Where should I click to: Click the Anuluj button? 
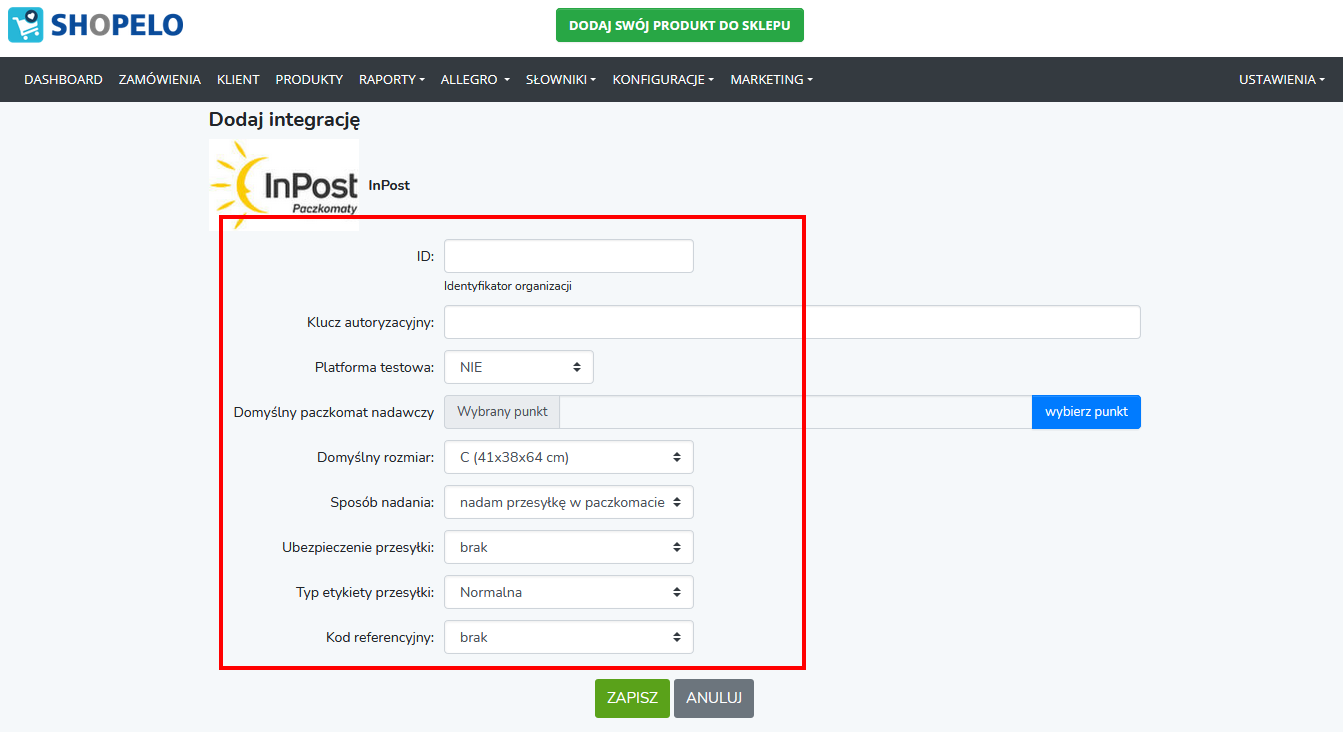pyautogui.click(x=714, y=698)
